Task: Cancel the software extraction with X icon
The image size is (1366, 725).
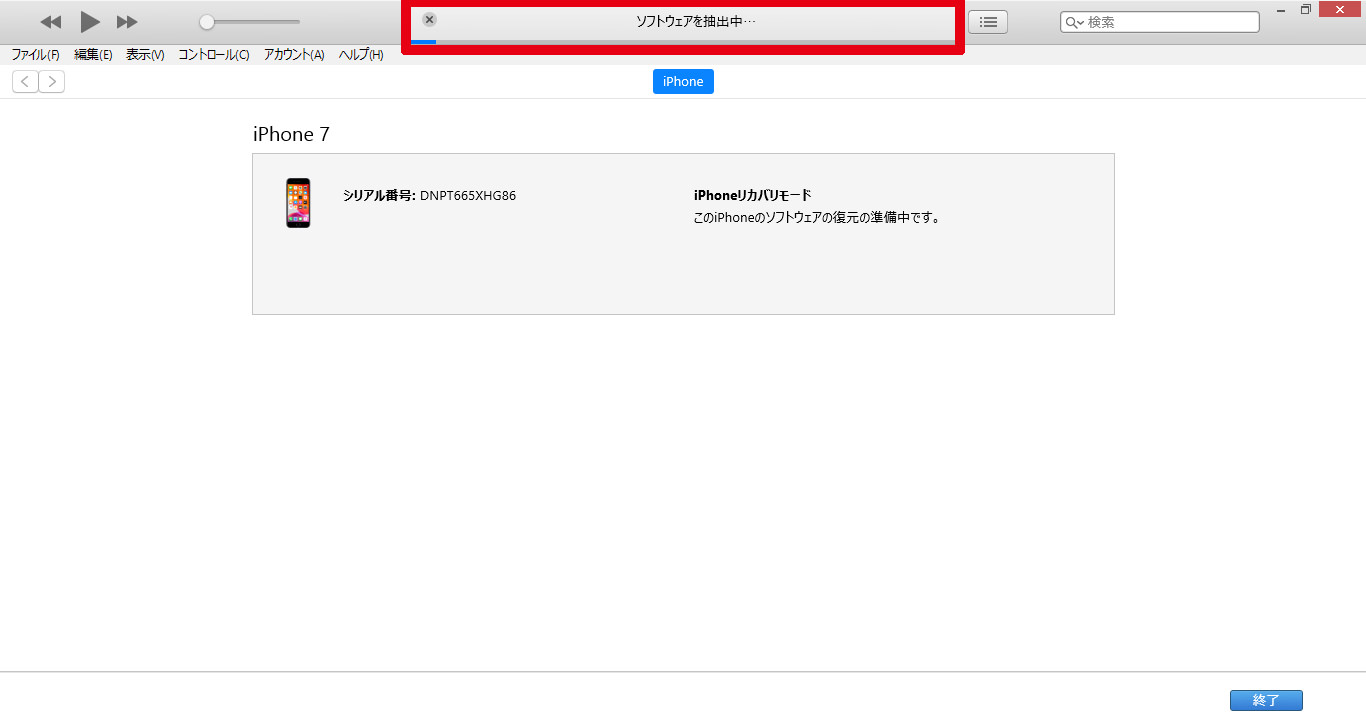Action: (x=429, y=20)
